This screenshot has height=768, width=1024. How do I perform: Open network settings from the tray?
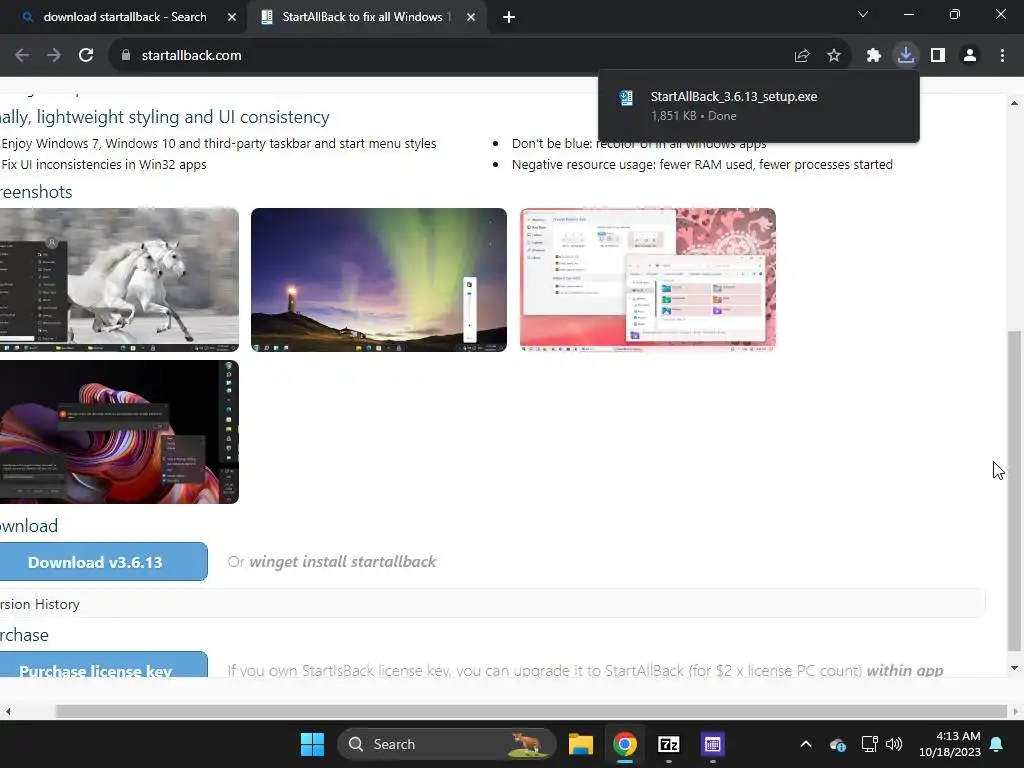(869, 744)
